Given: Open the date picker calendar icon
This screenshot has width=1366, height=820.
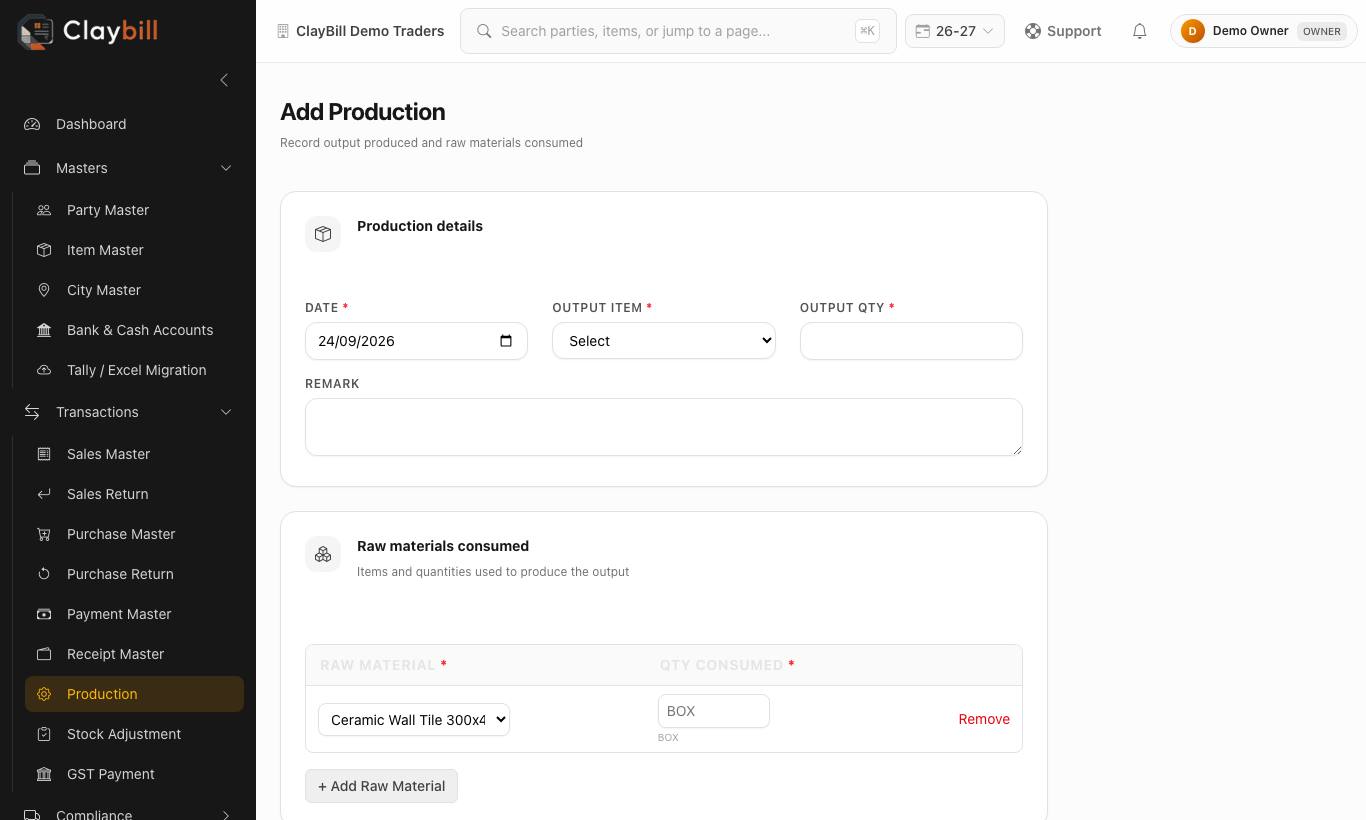Looking at the screenshot, I should (x=506, y=341).
